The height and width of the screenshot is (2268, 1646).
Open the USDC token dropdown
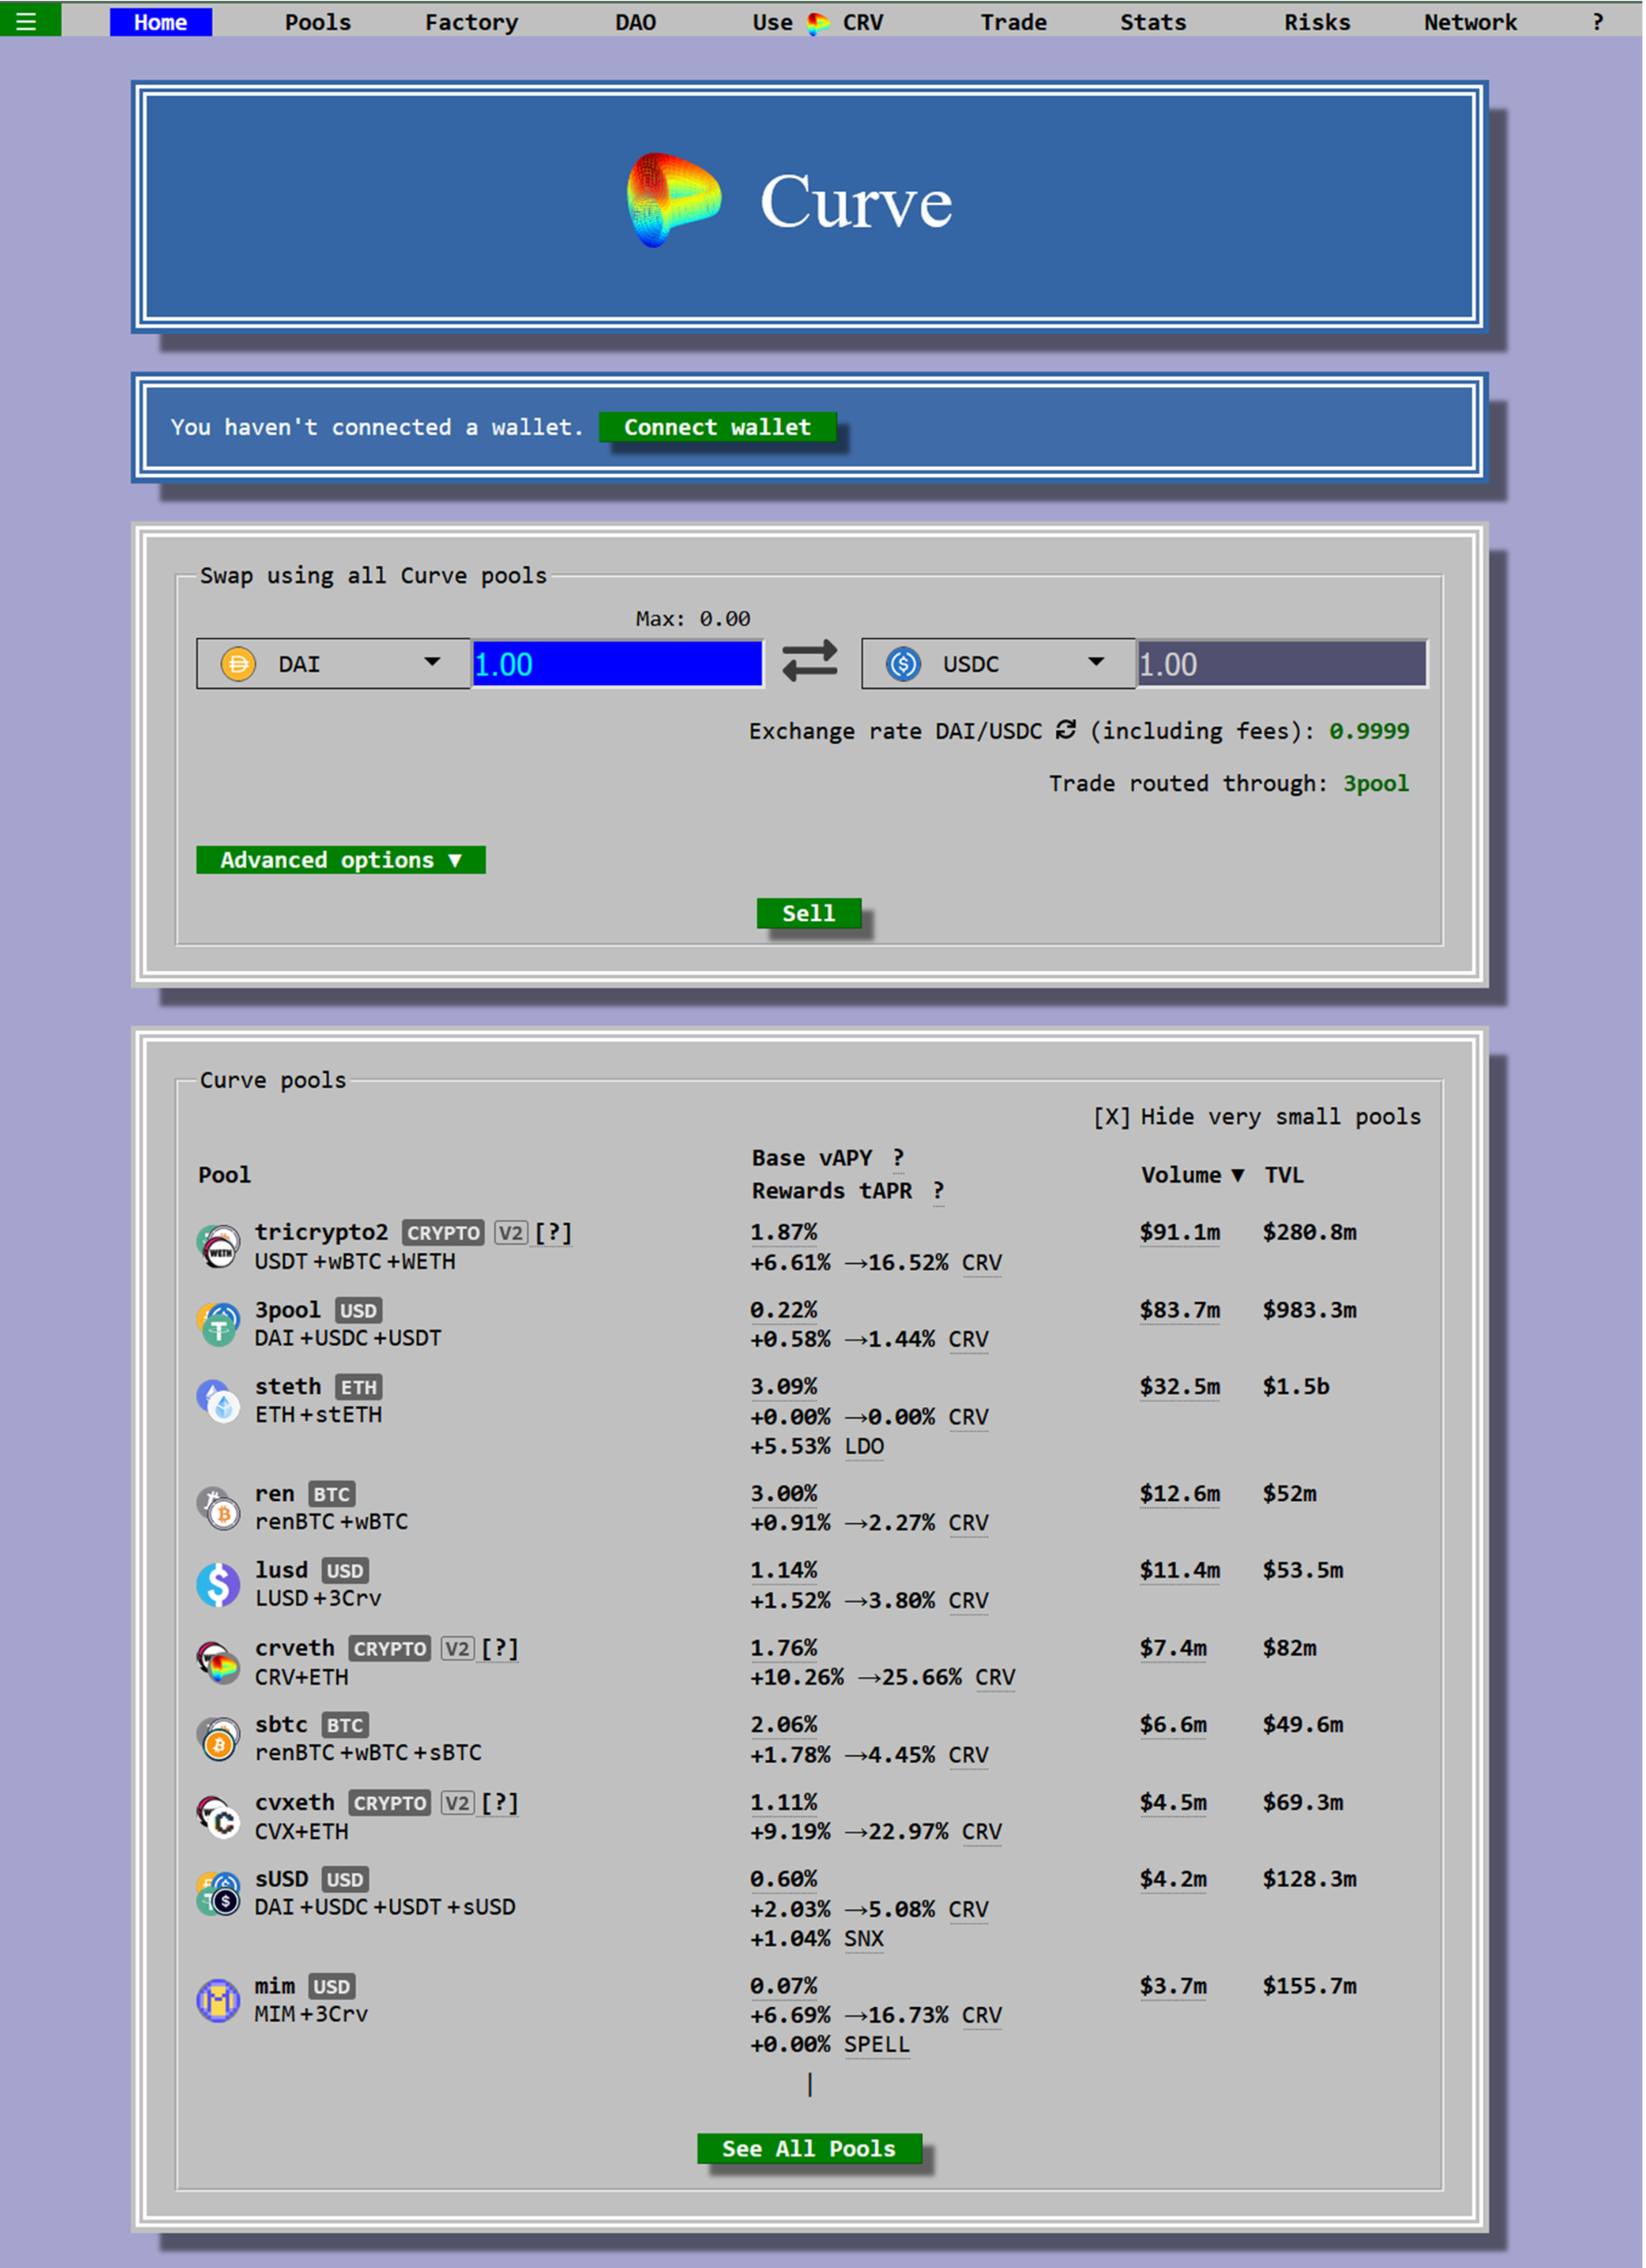(998, 663)
